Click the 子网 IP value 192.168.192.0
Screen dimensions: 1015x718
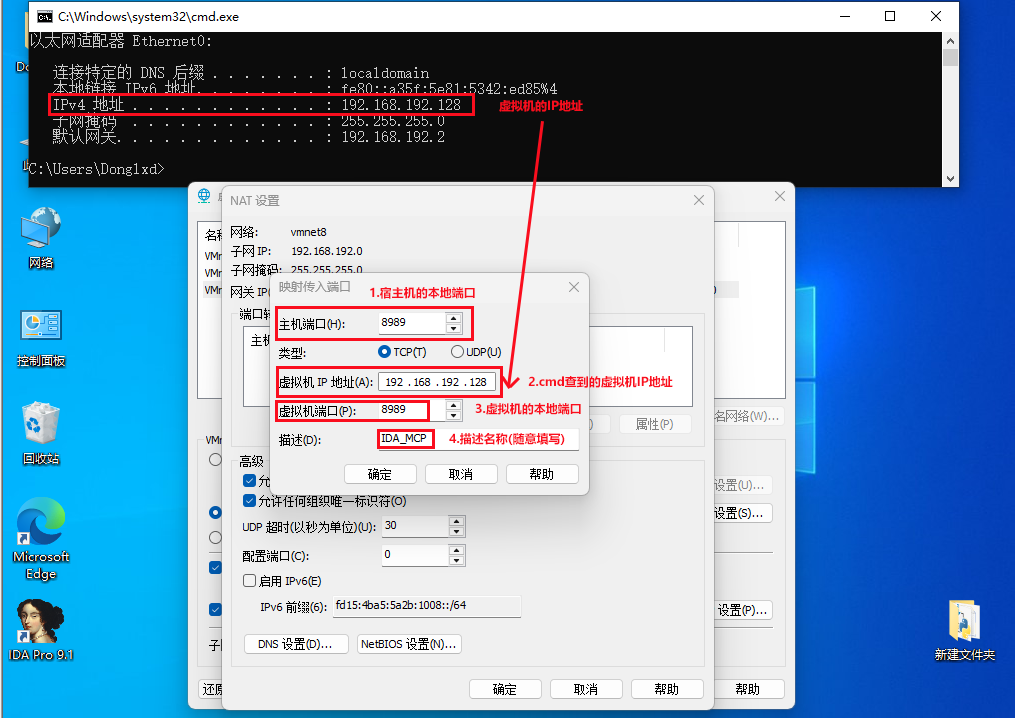pos(326,251)
